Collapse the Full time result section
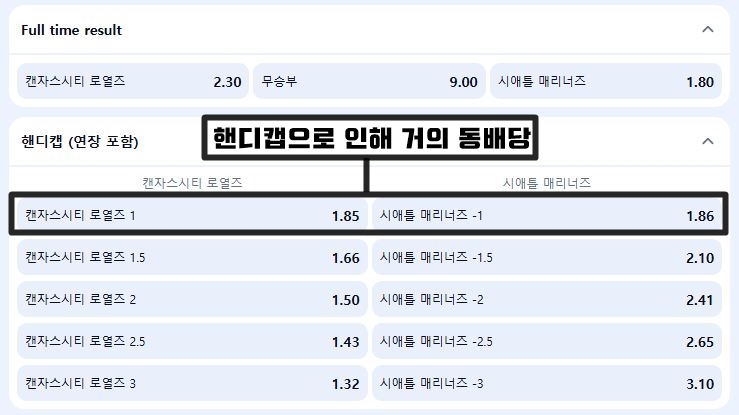 tap(708, 30)
